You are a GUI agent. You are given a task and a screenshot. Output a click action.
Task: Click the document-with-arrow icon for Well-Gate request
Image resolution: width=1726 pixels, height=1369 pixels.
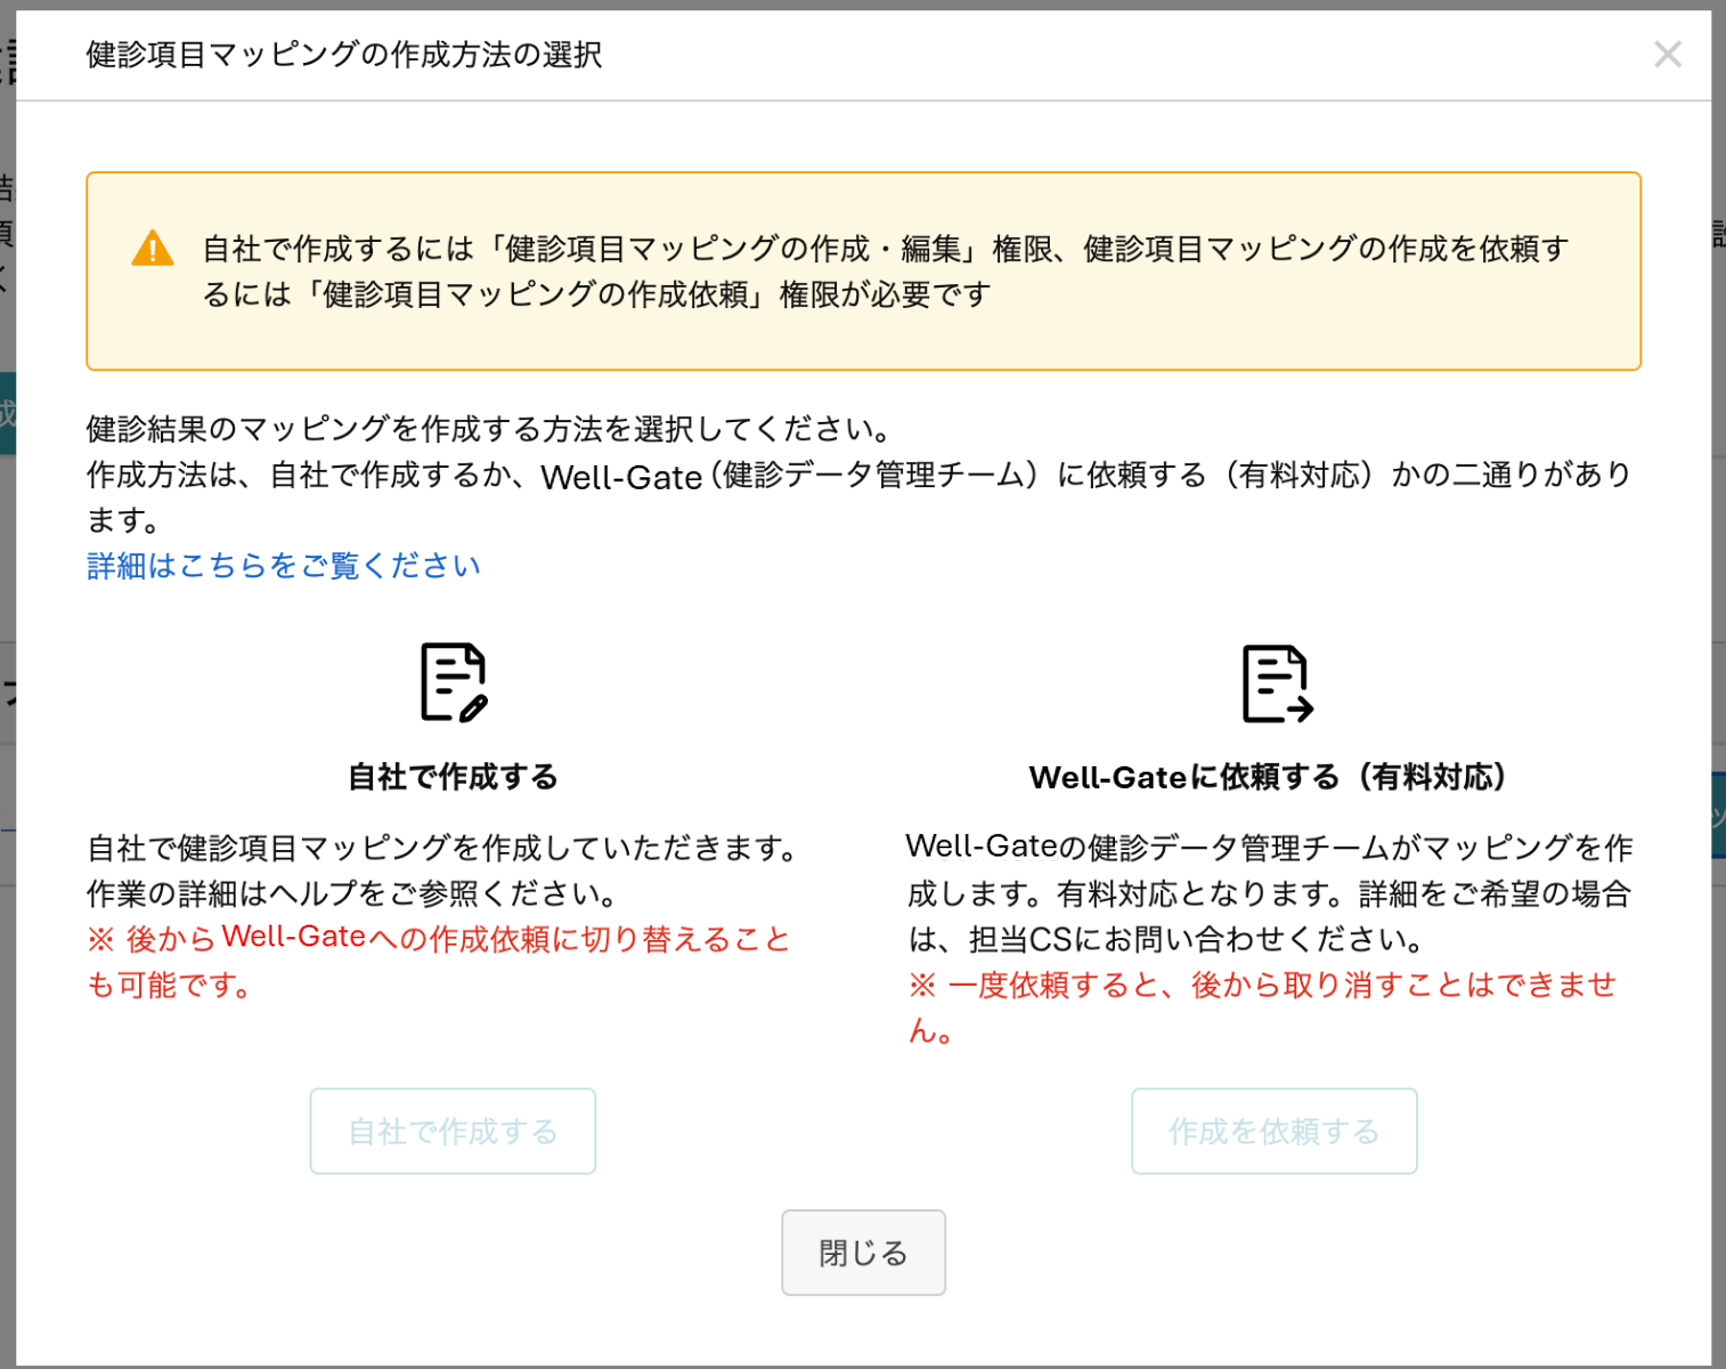click(1277, 684)
